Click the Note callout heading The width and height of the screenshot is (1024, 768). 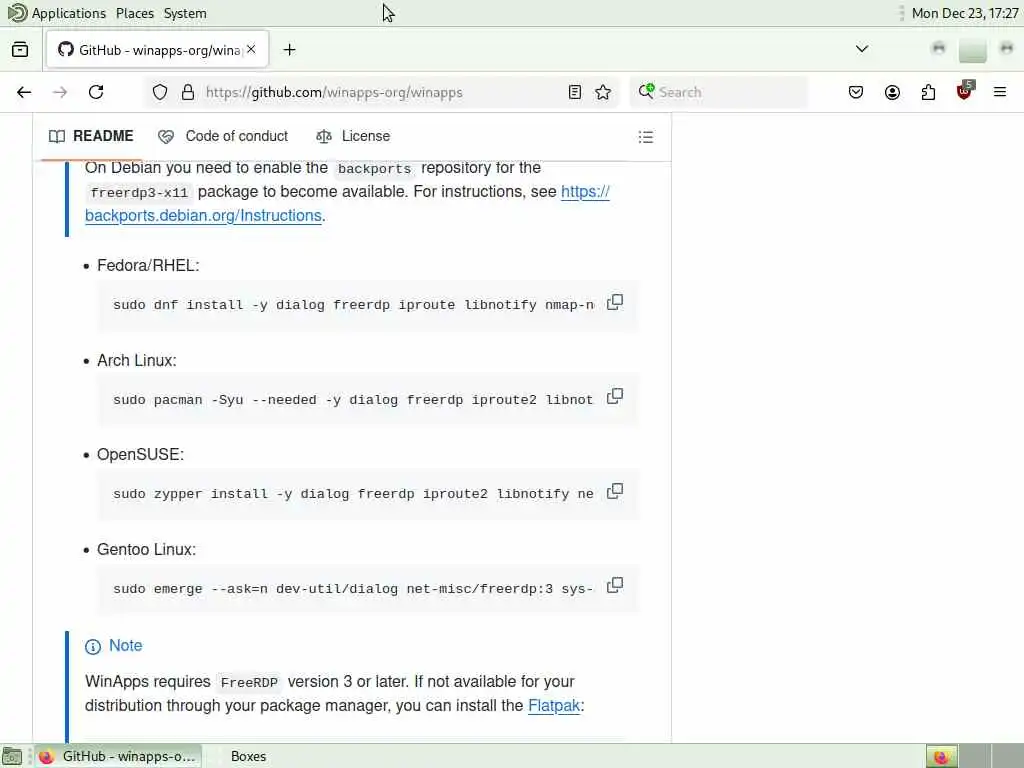pos(114,646)
